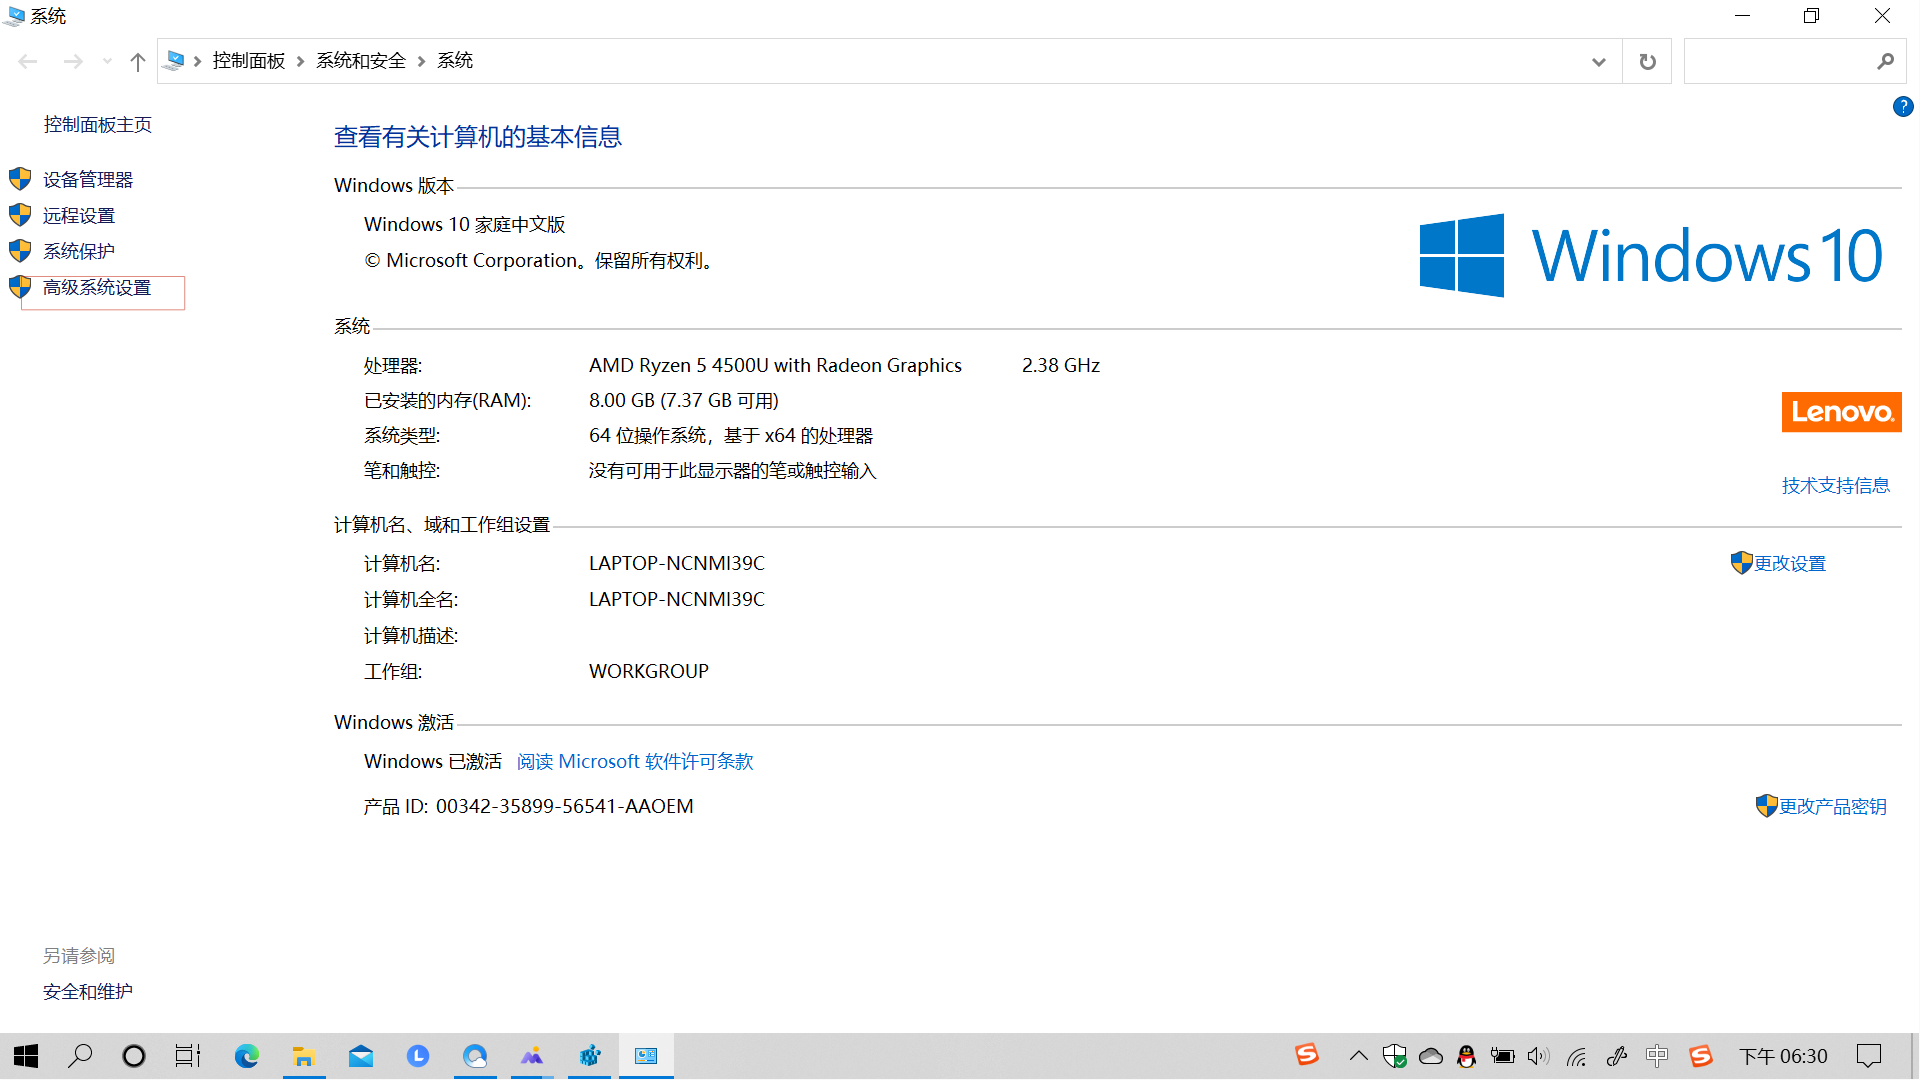Screen dimensions: 1920x1080
Task: Open 远程设置 link
Action: pos(79,216)
